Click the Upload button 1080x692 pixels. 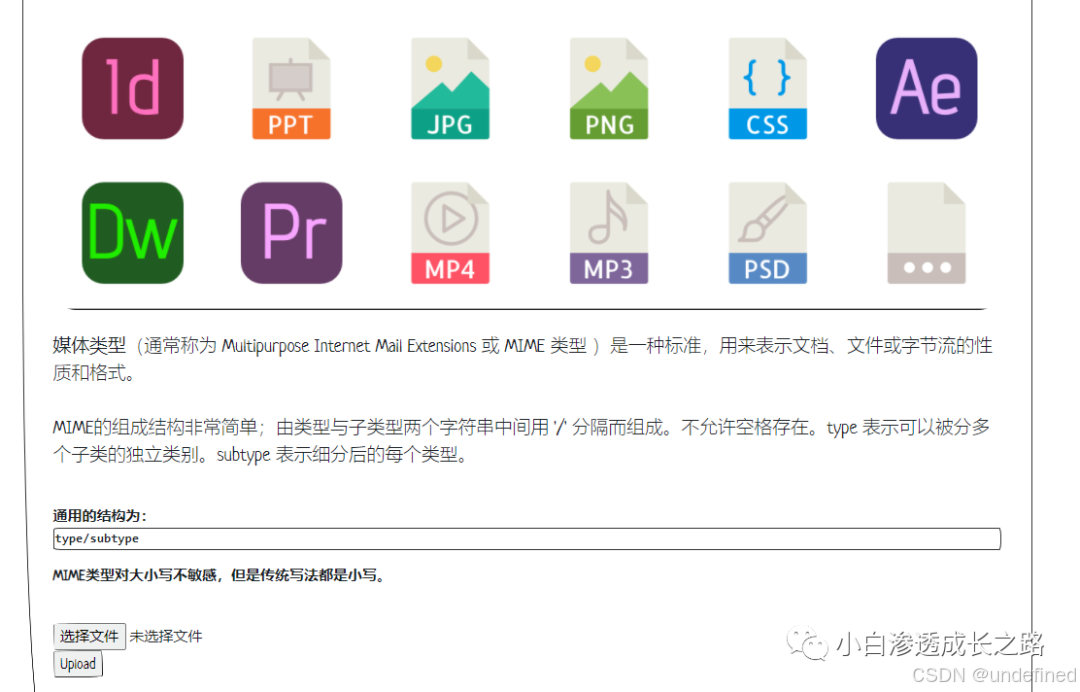click(x=78, y=664)
